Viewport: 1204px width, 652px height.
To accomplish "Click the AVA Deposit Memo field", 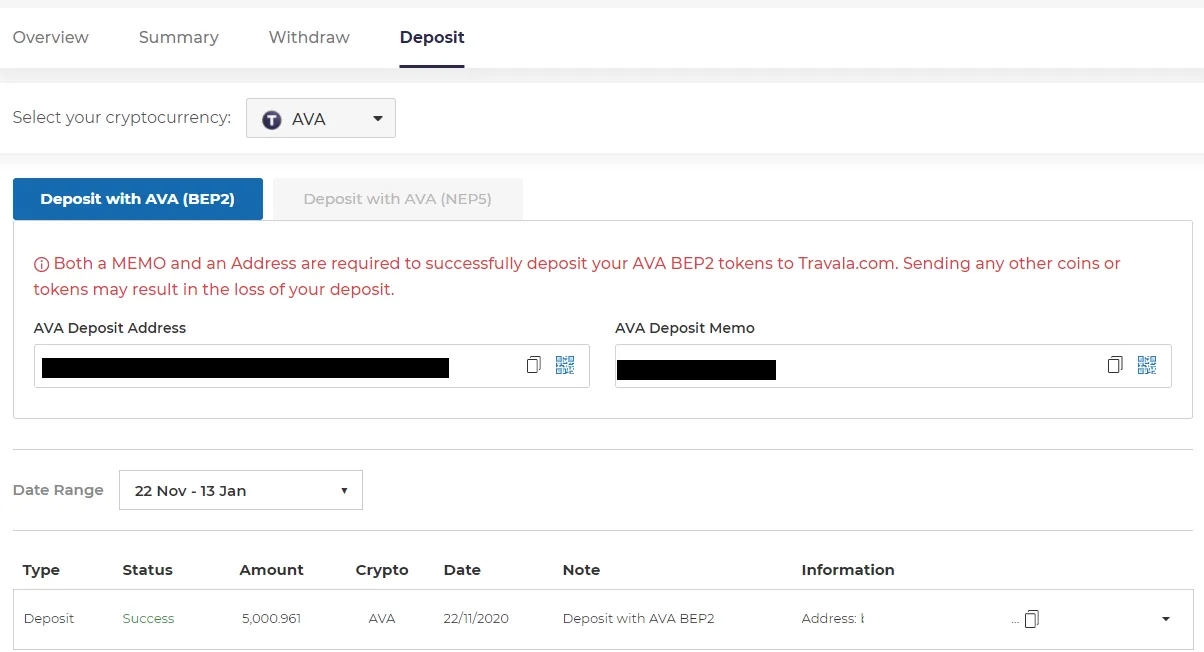I will [x=893, y=366].
